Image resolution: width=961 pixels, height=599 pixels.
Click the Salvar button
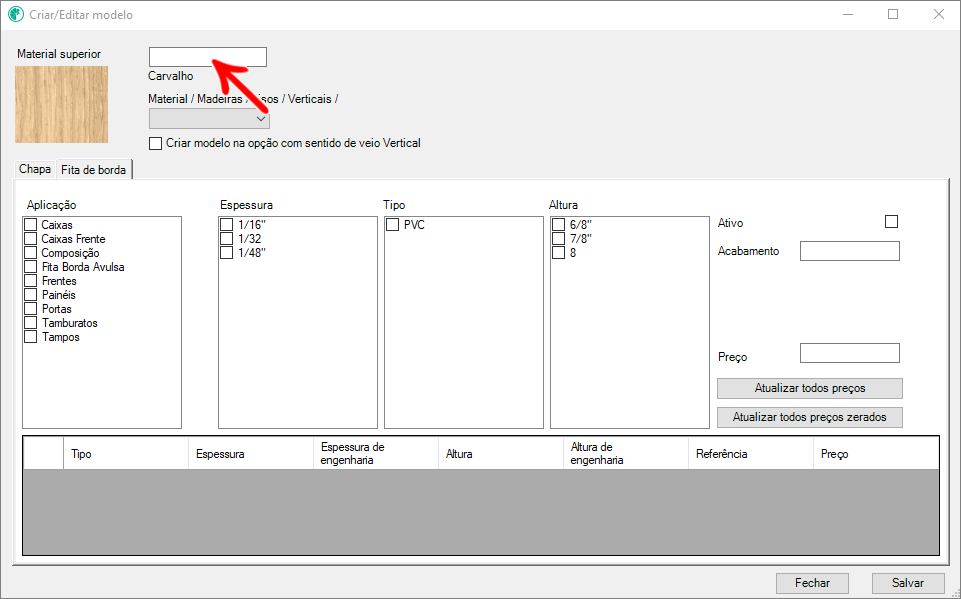coord(908,583)
